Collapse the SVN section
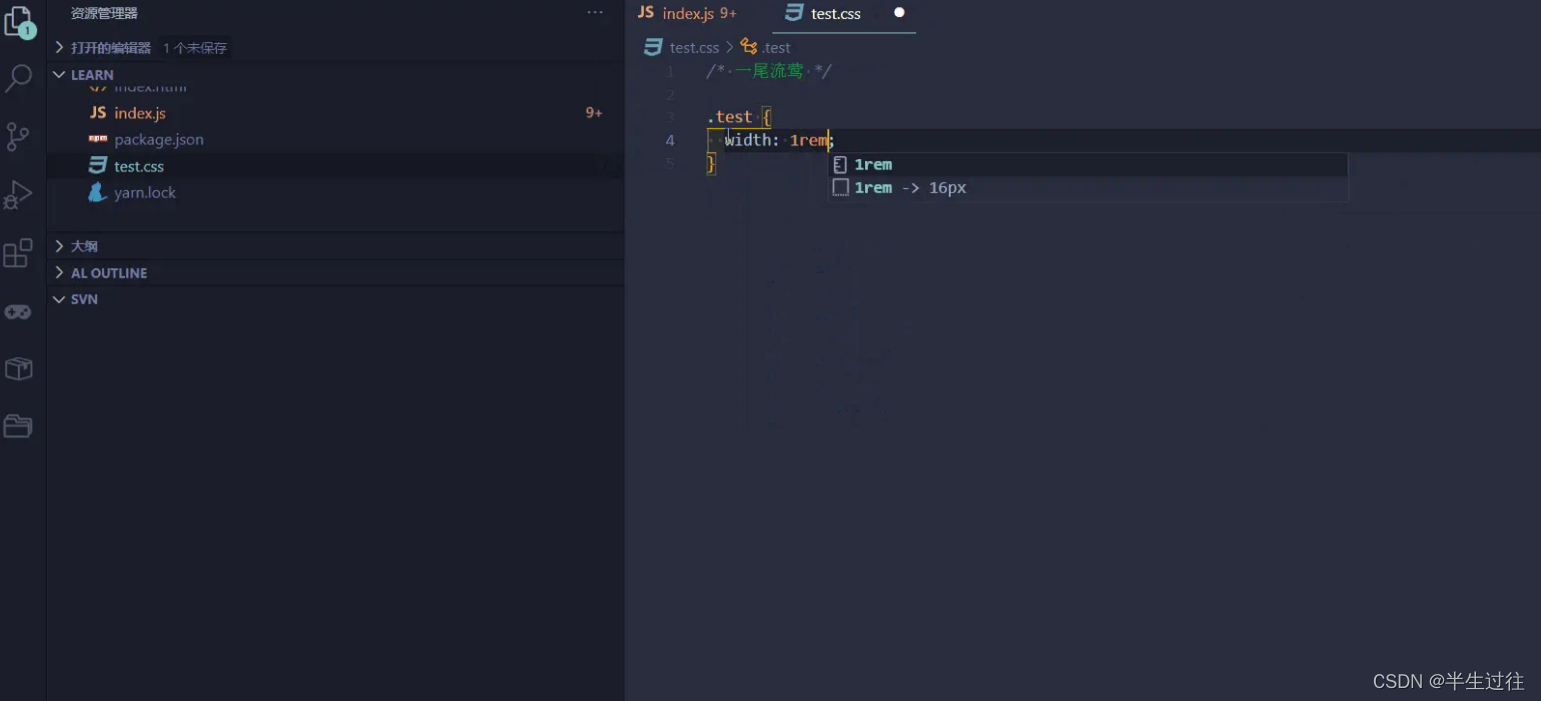Image resolution: width=1541 pixels, height=701 pixels. pos(334,299)
